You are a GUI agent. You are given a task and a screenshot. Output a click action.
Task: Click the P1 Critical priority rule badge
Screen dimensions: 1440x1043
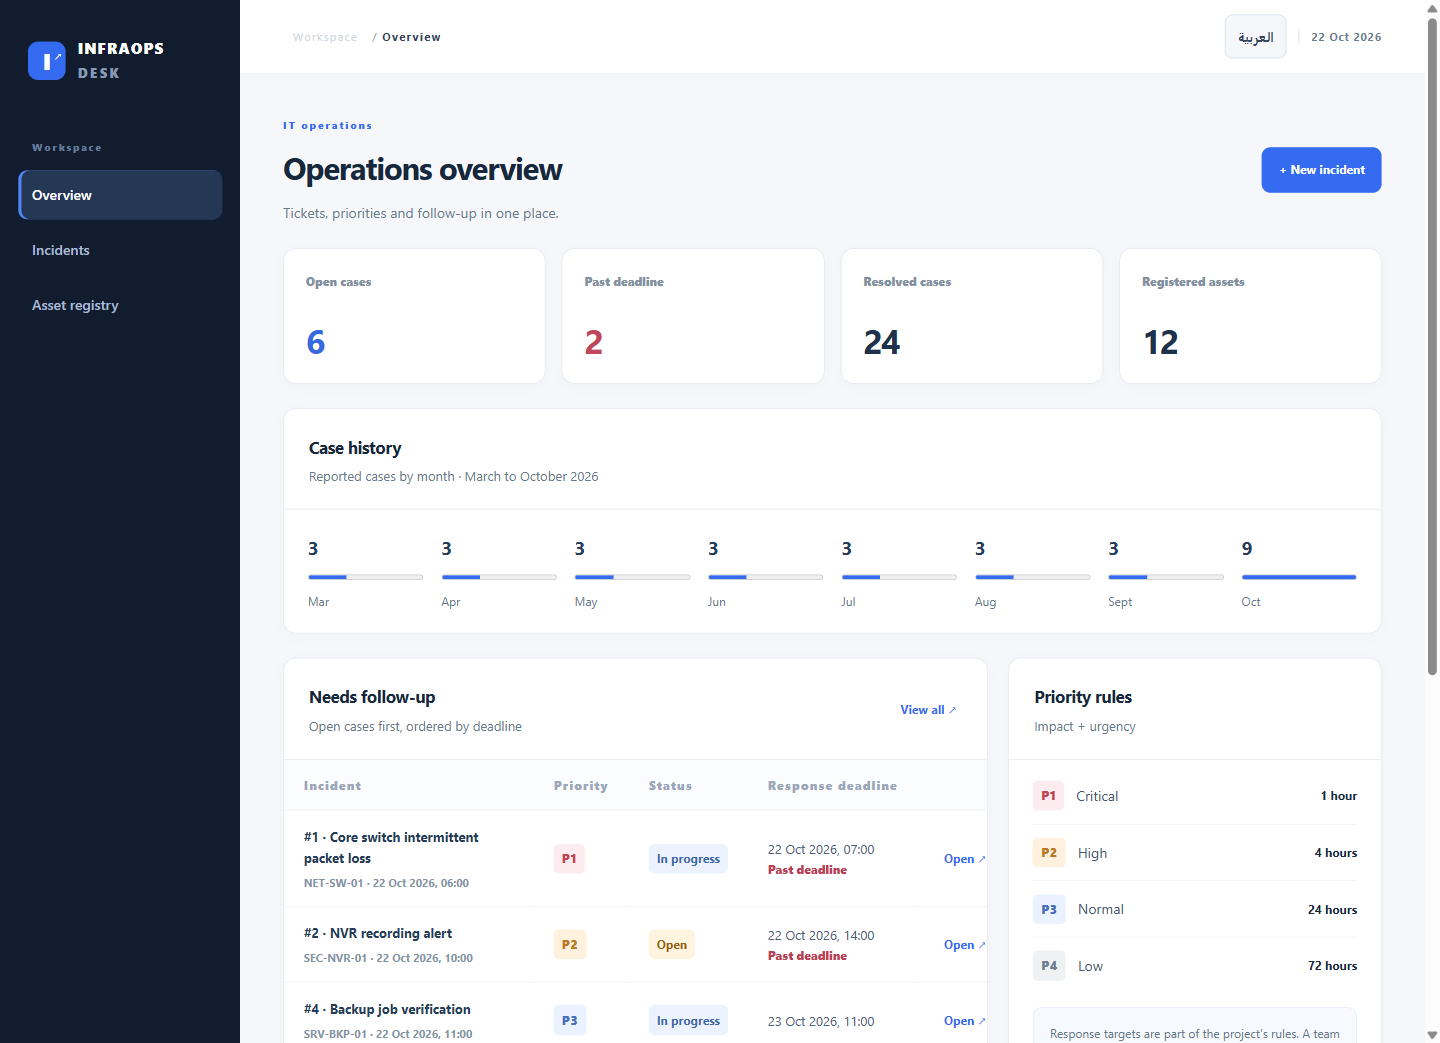(1048, 796)
